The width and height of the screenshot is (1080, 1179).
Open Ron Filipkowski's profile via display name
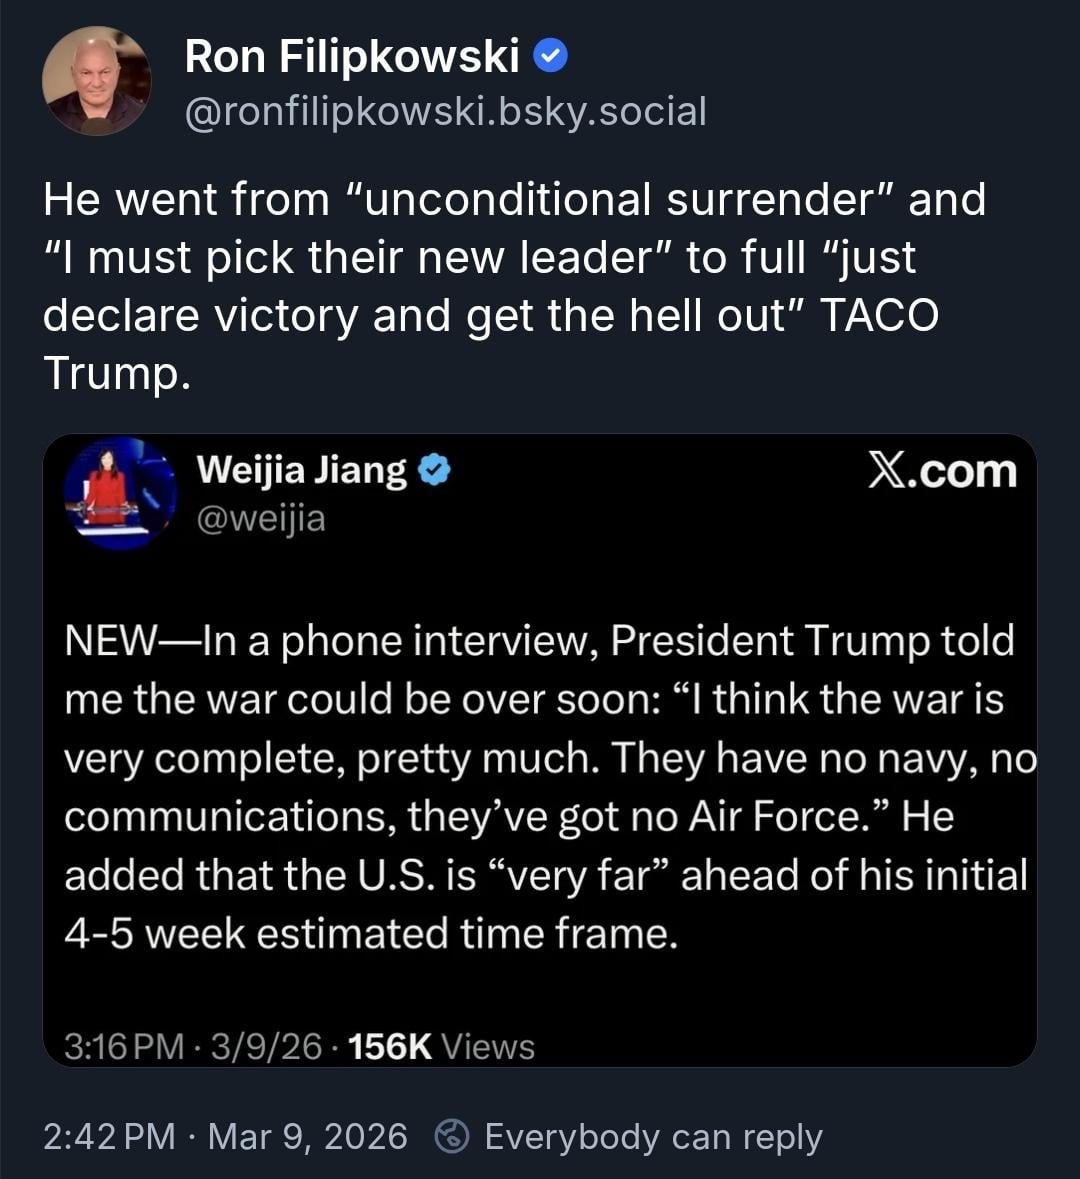pyautogui.click(x=352, y=57)
